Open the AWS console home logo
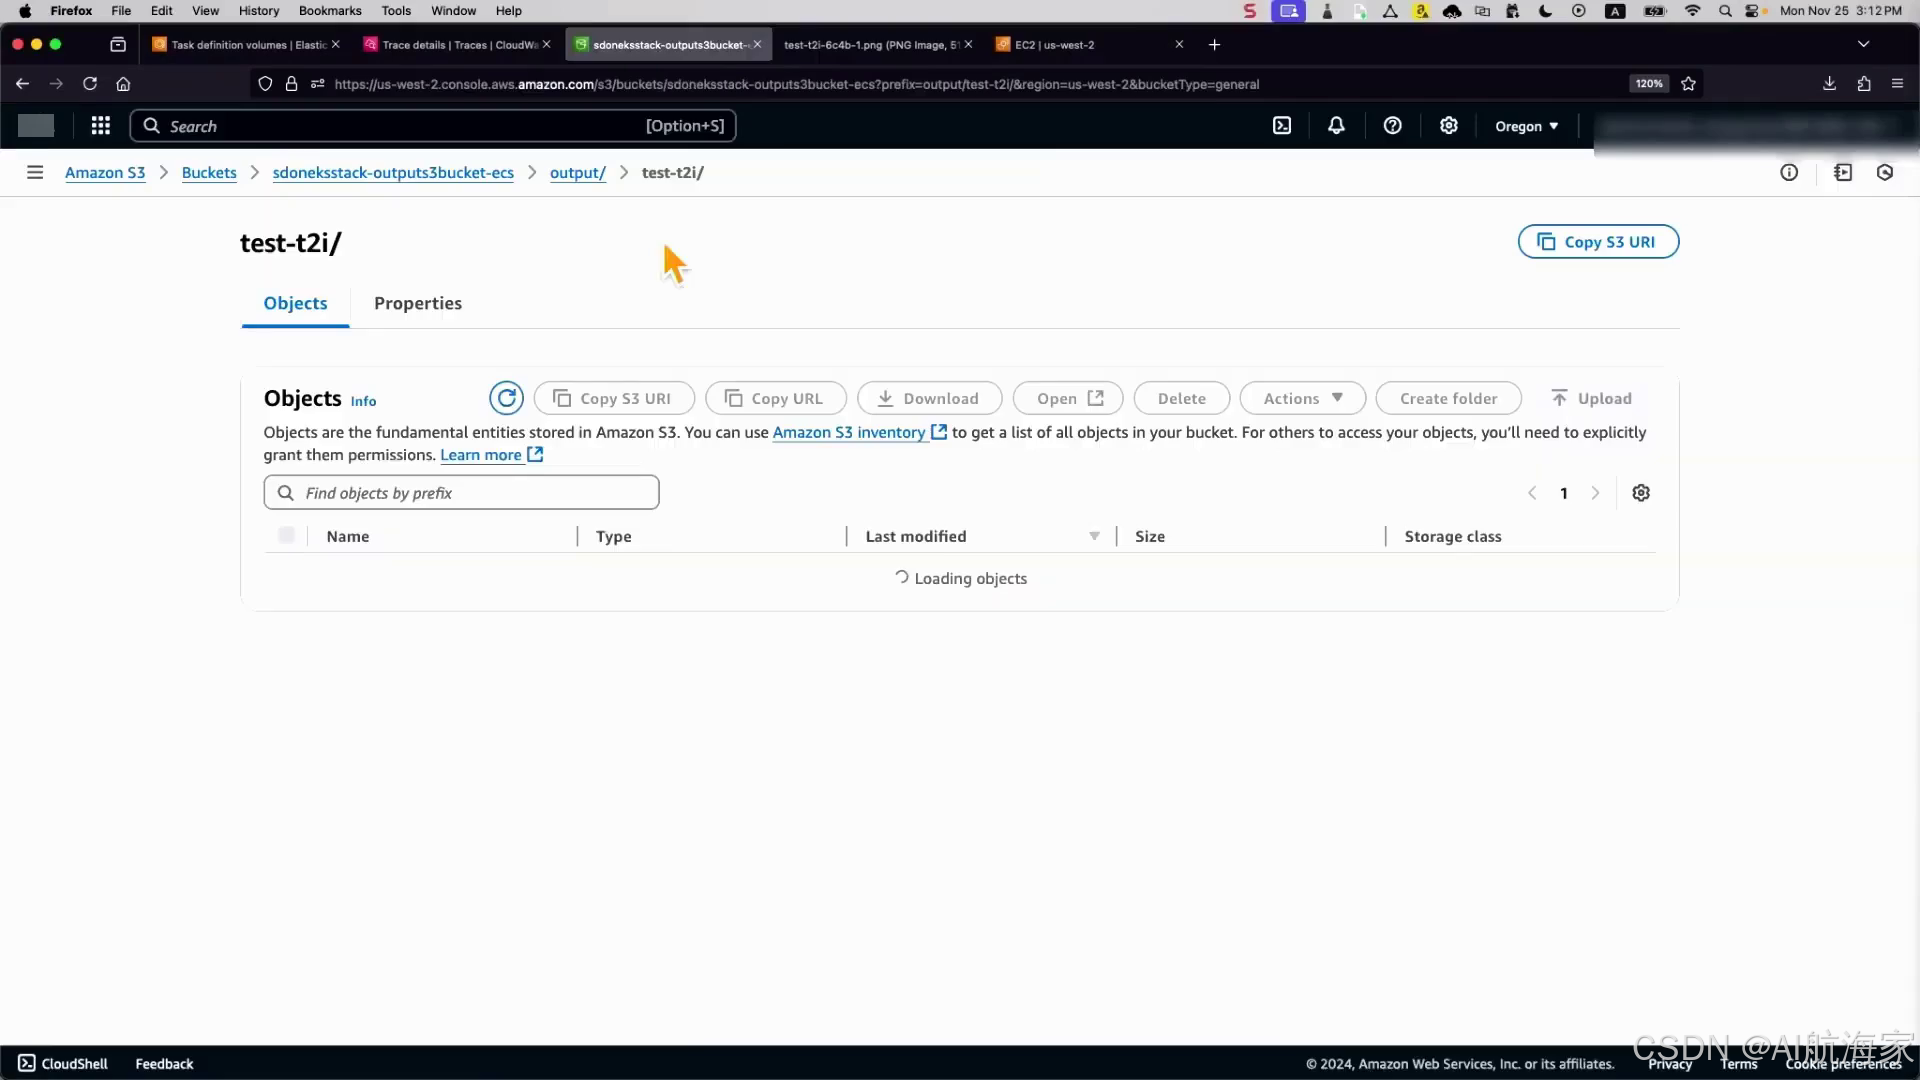1920x1080 pixels. tap(36, 126)
